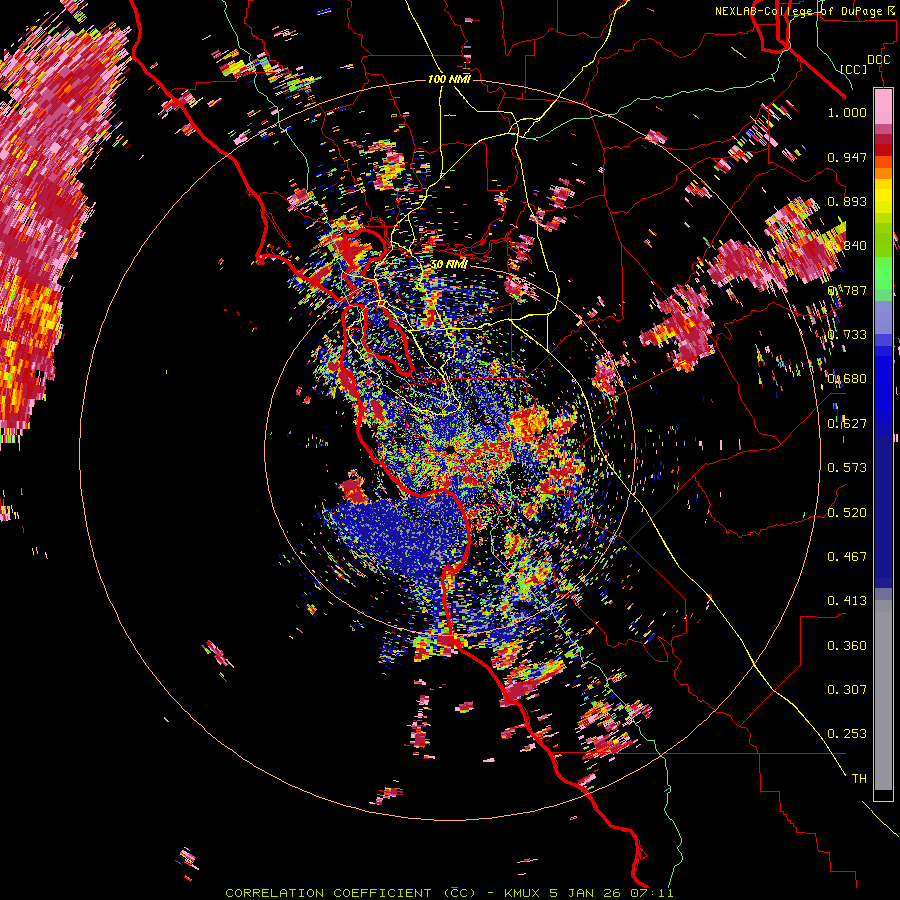
Task: Click the TH threshold label
Action: click(859, 779)
